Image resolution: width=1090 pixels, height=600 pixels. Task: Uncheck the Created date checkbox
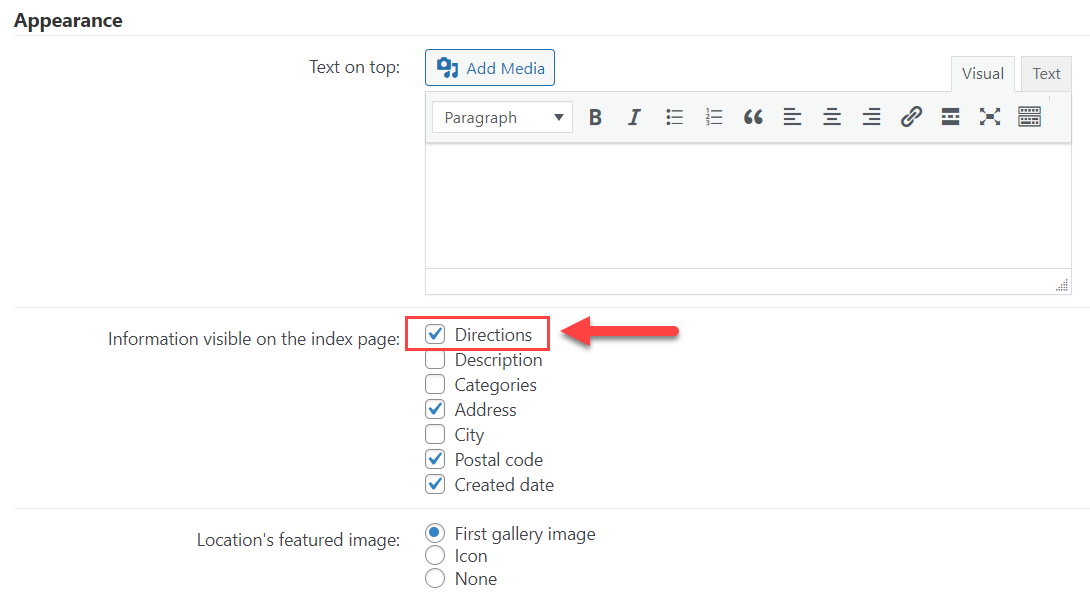435,485
